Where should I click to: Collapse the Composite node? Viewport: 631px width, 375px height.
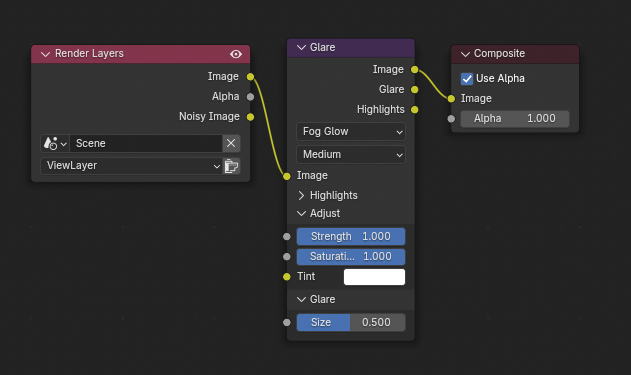tap(466, 54)
